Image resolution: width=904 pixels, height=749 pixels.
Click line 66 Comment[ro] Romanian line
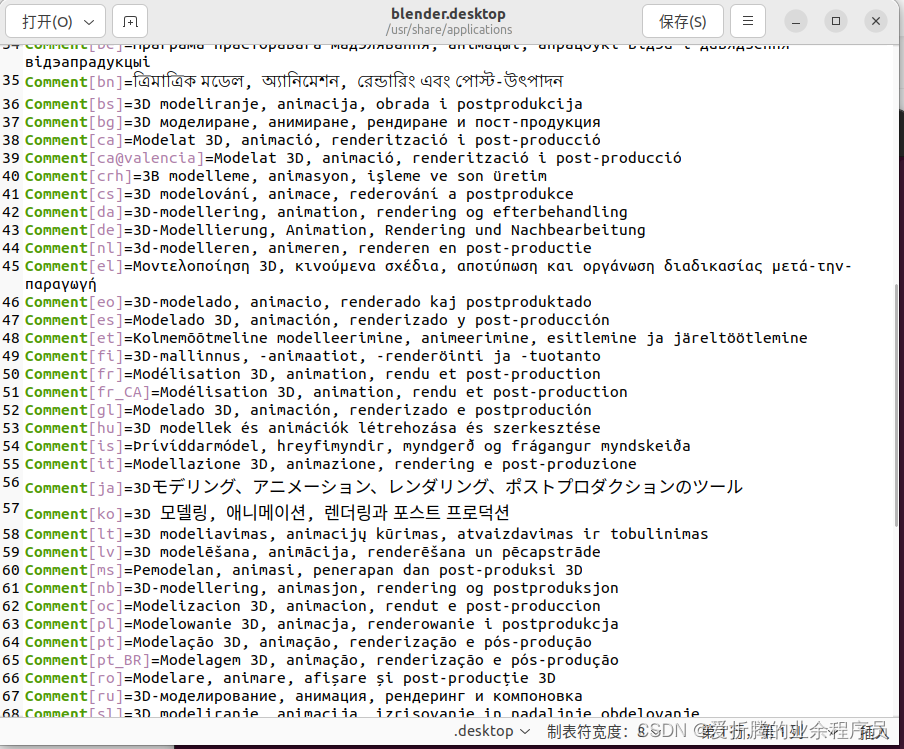(291, 678)
